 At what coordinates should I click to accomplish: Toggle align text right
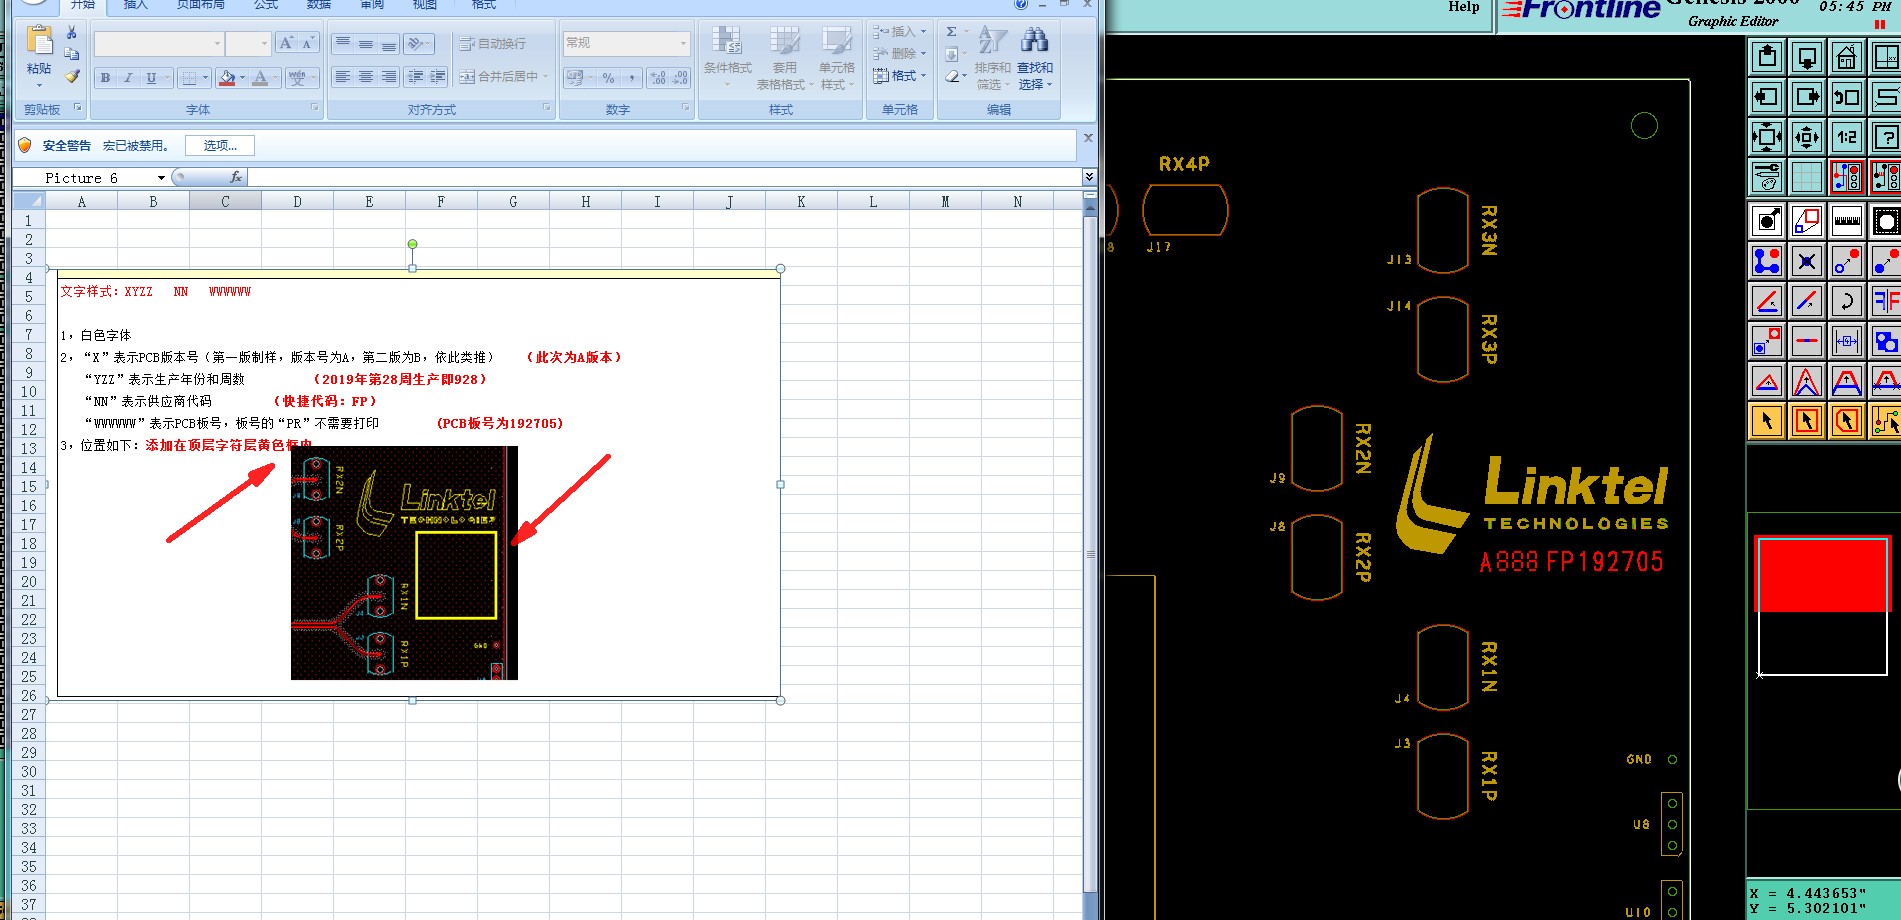pos(388,77)
